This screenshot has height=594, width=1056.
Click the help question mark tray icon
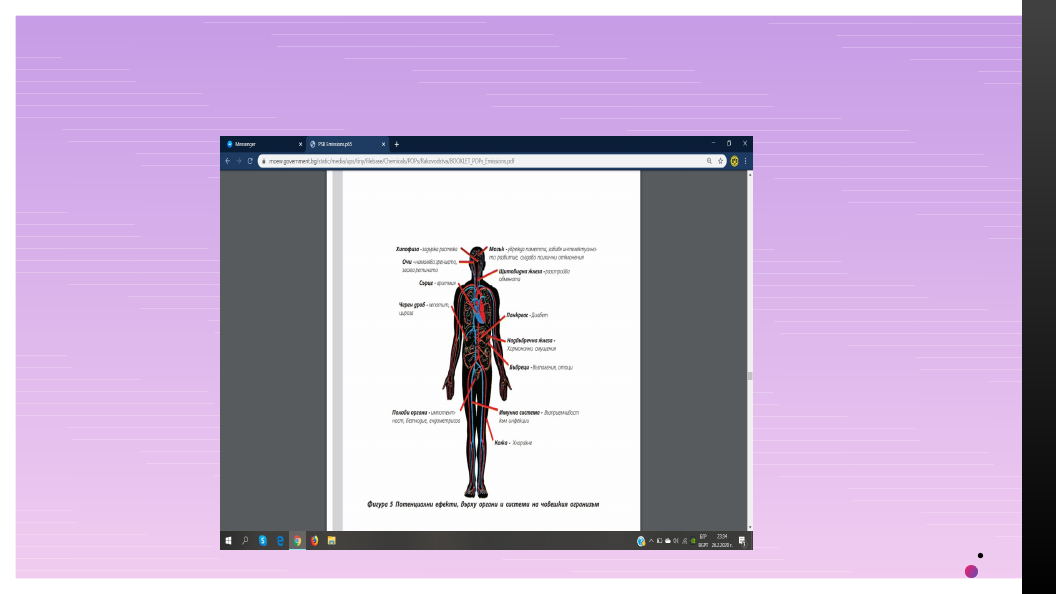pos(641,541)
